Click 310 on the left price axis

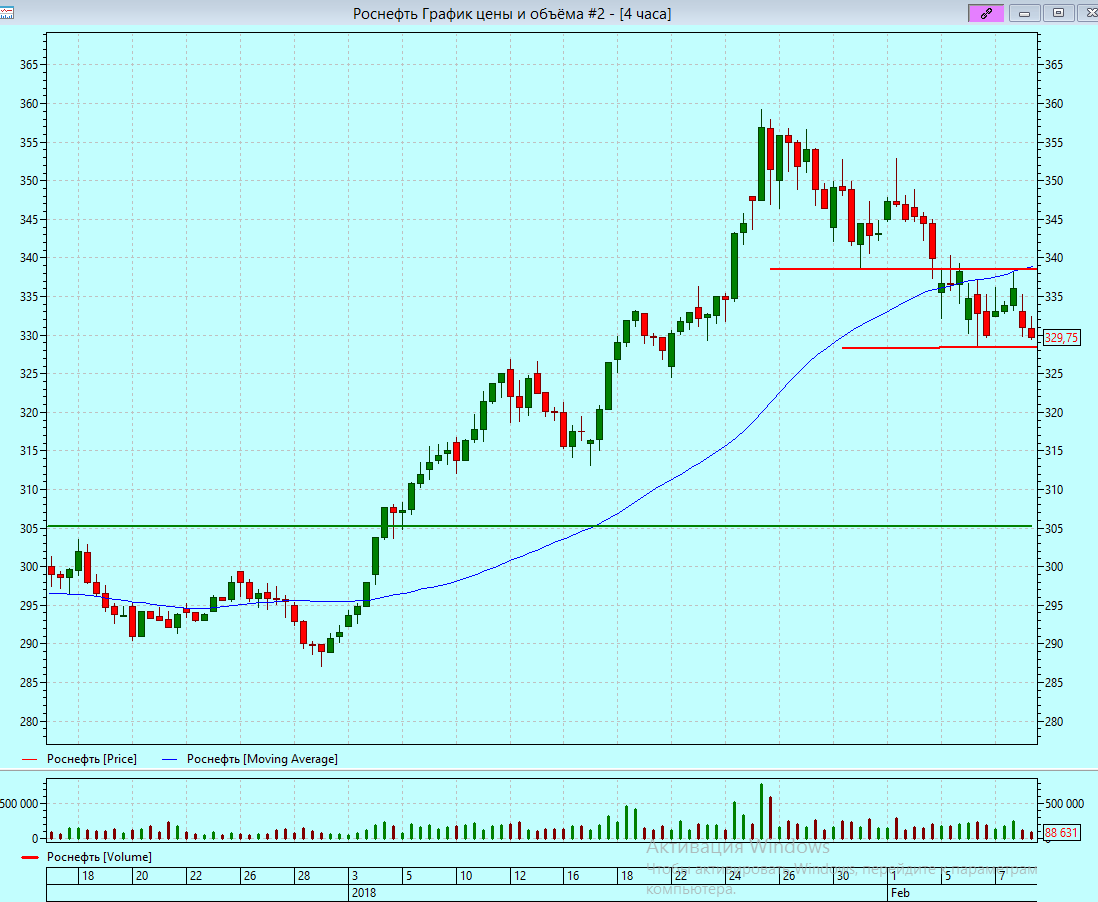(x=29, y=490)
